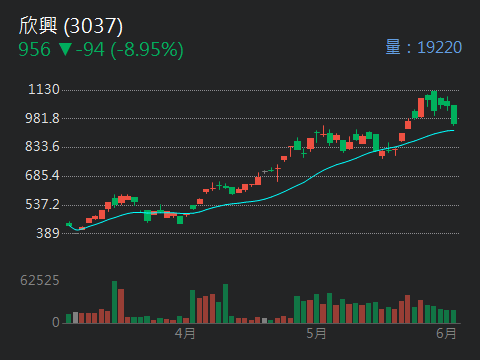
Task: Click the 537.2 price axis label
Action: click(42, 204)
